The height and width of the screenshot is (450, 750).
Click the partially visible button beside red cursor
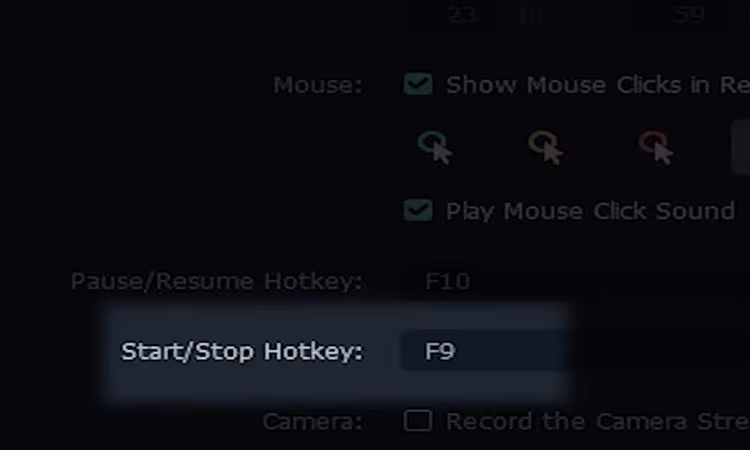pos(740,147)
